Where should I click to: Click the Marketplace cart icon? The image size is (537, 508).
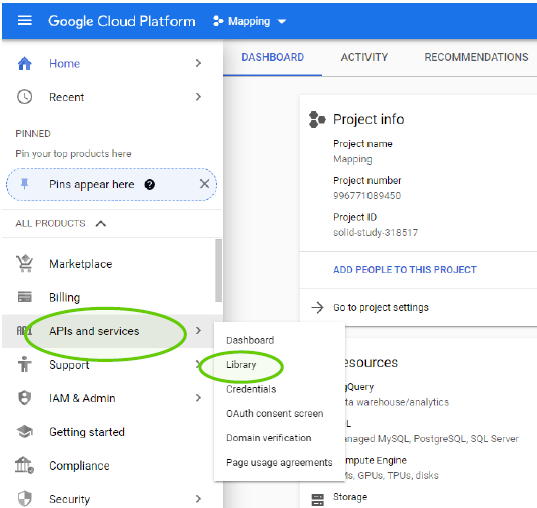[x=25, y=263]
